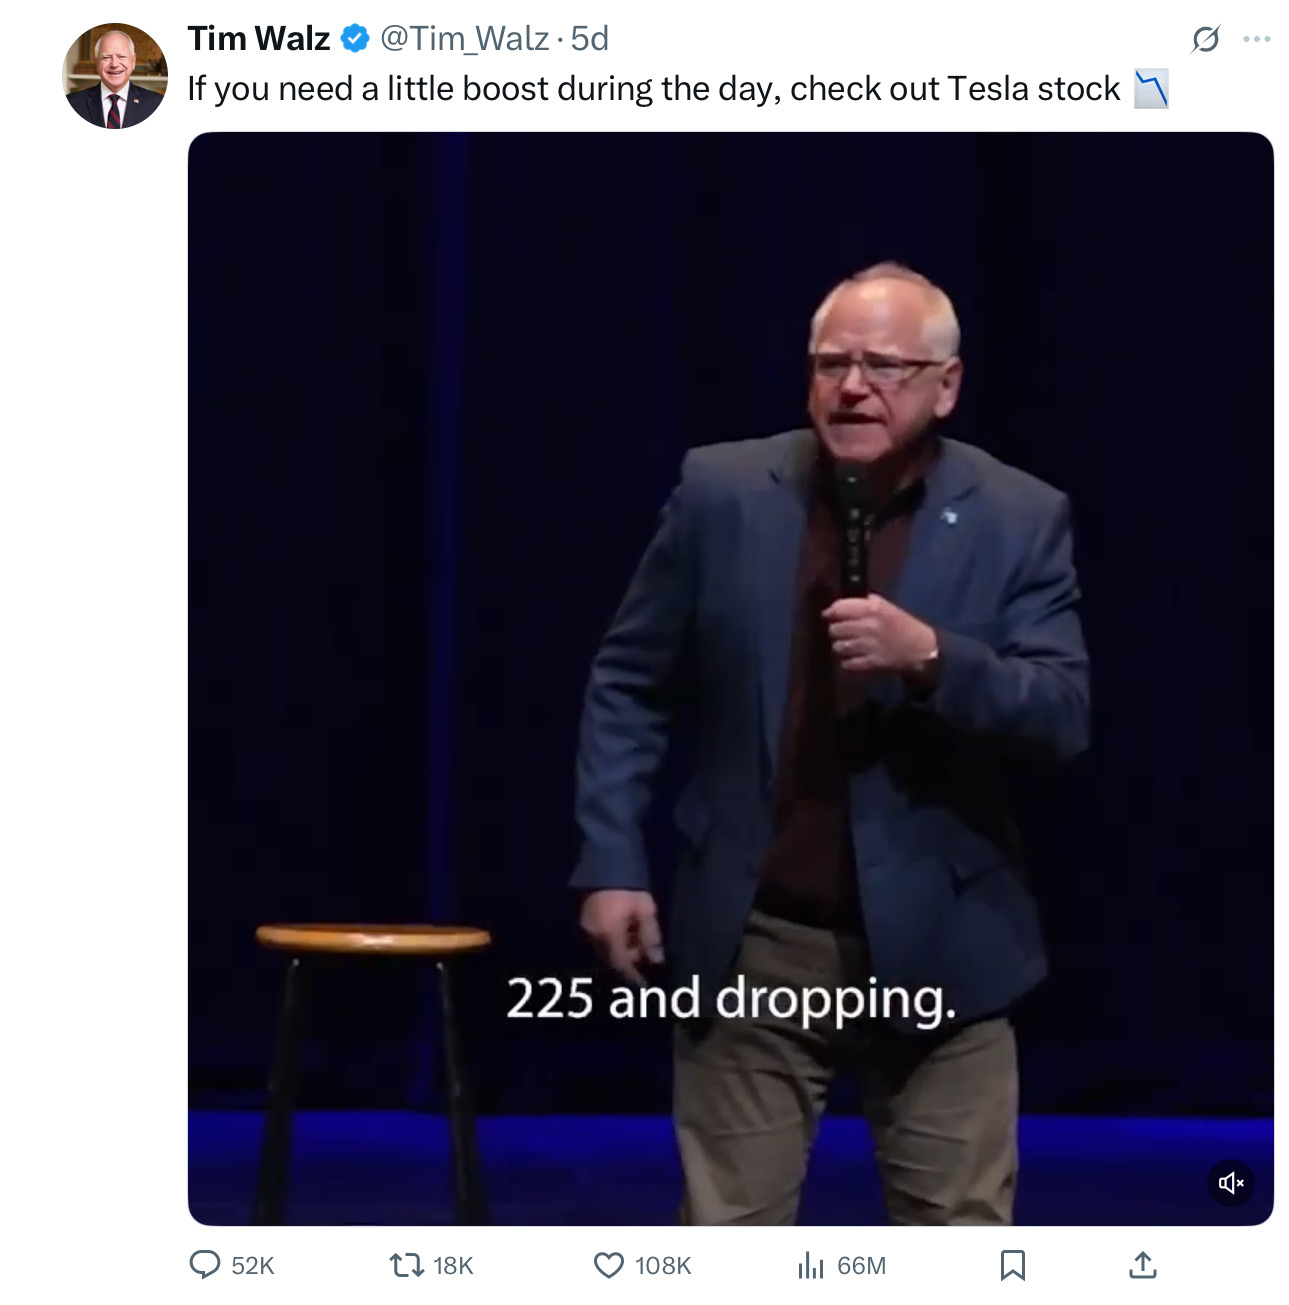Repost using the retweet arrows icon
The image size is (1289, 1305).
pos(407,1266)
